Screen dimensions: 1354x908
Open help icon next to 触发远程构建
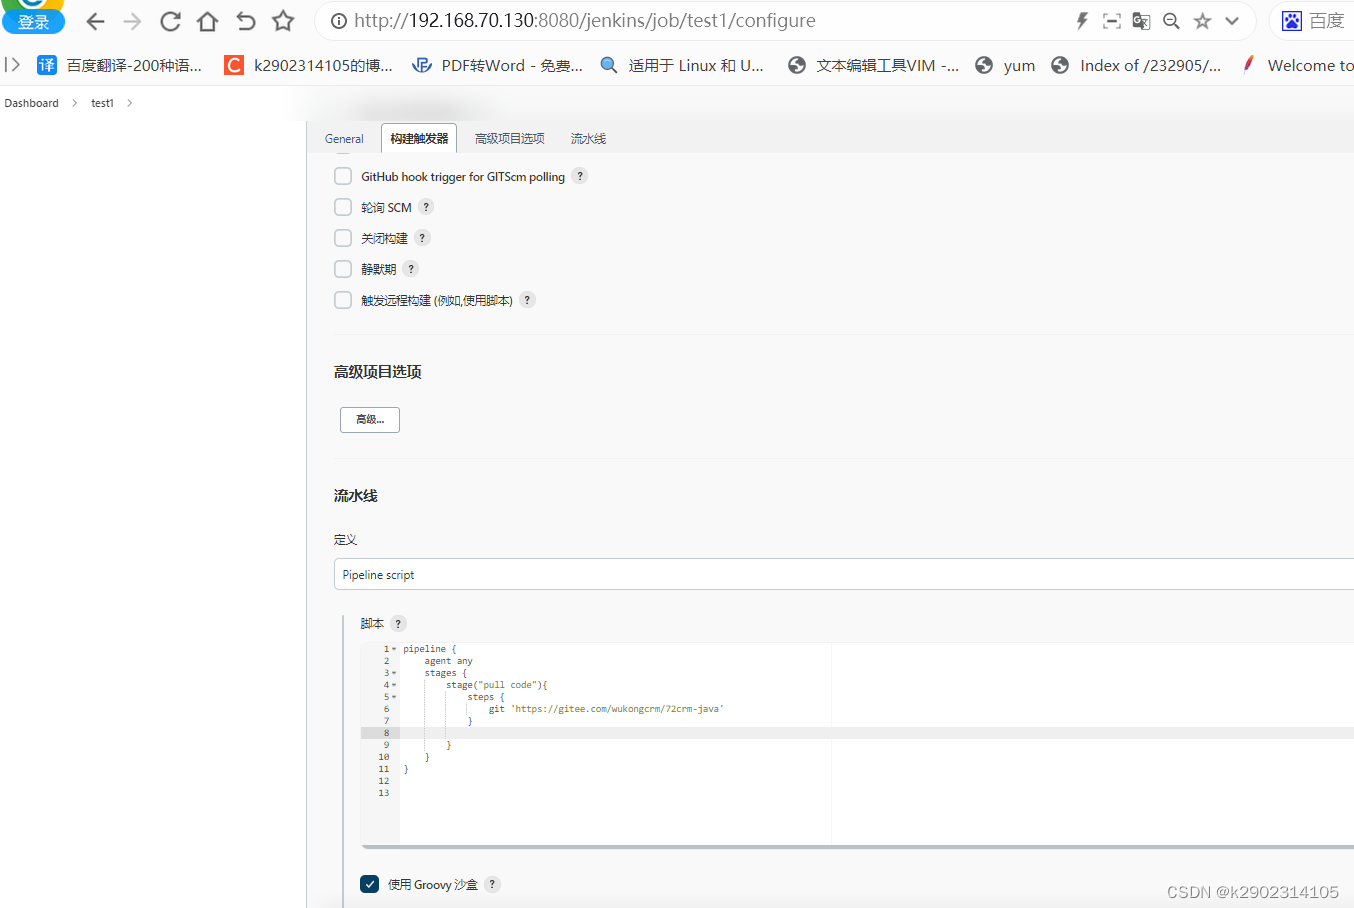pyautogui.click(x=527, y=300)
